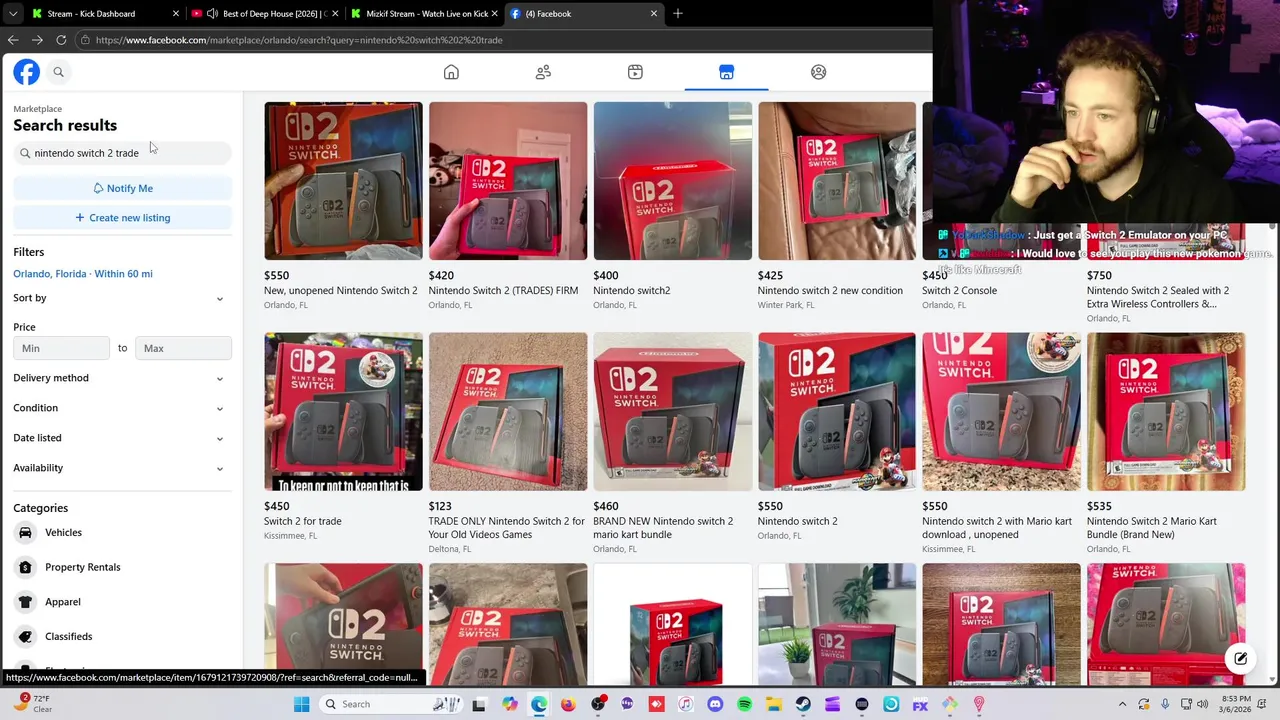Open Classifieds category link
This screenshot has width=1280, height=720.
click(68, 636)
